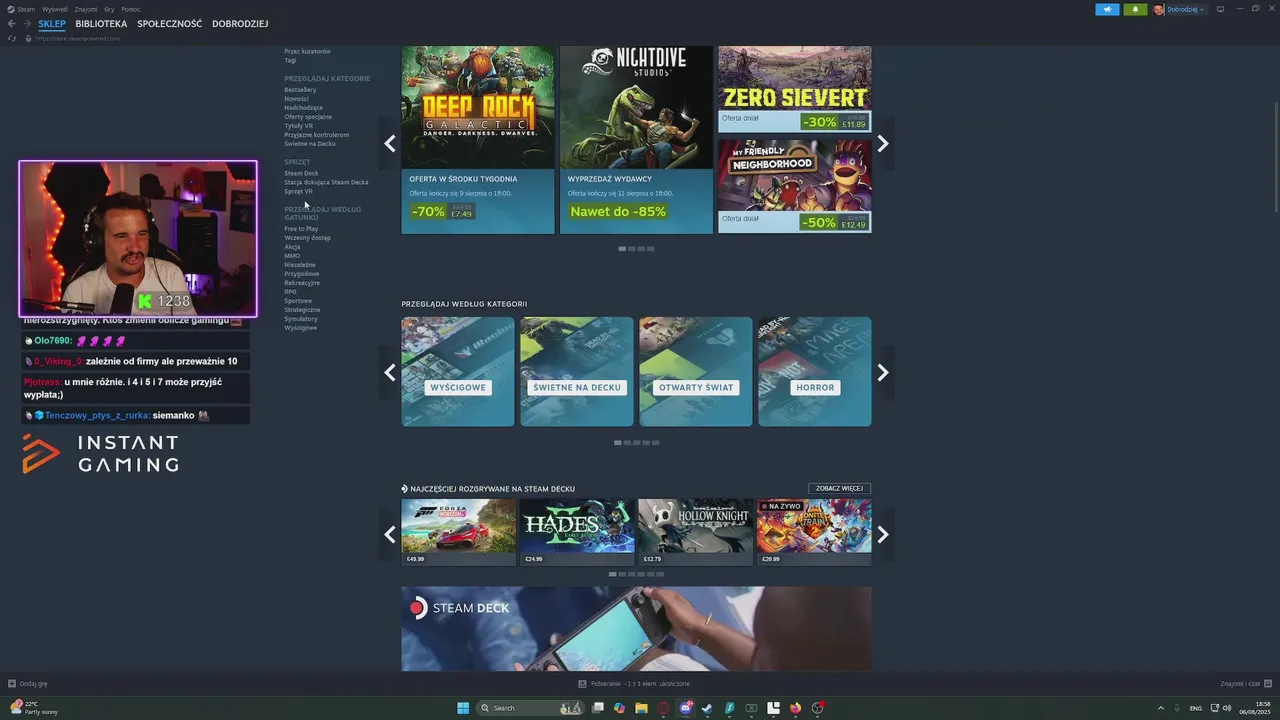Open the HORROR category tile
This screenshot has height=720, width=1280.
[x=814, y=372]
